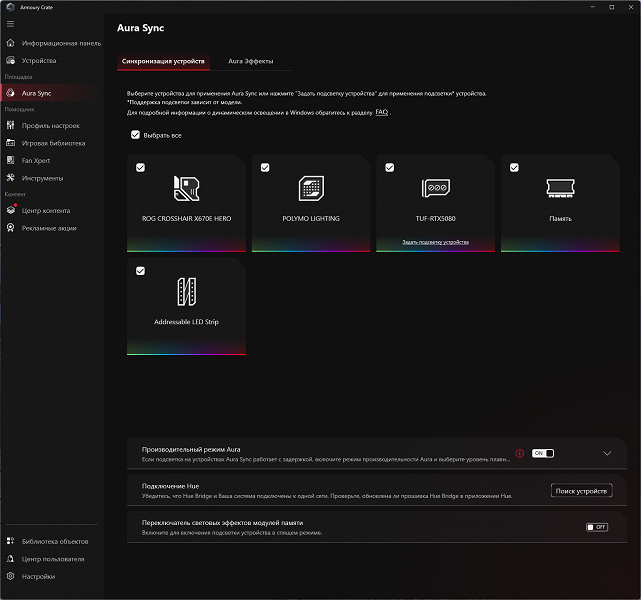Image resolution: width=641 pixels, height=600 pixels.
Task: Open the hamburger menu icon
Action: pos(11,24)
